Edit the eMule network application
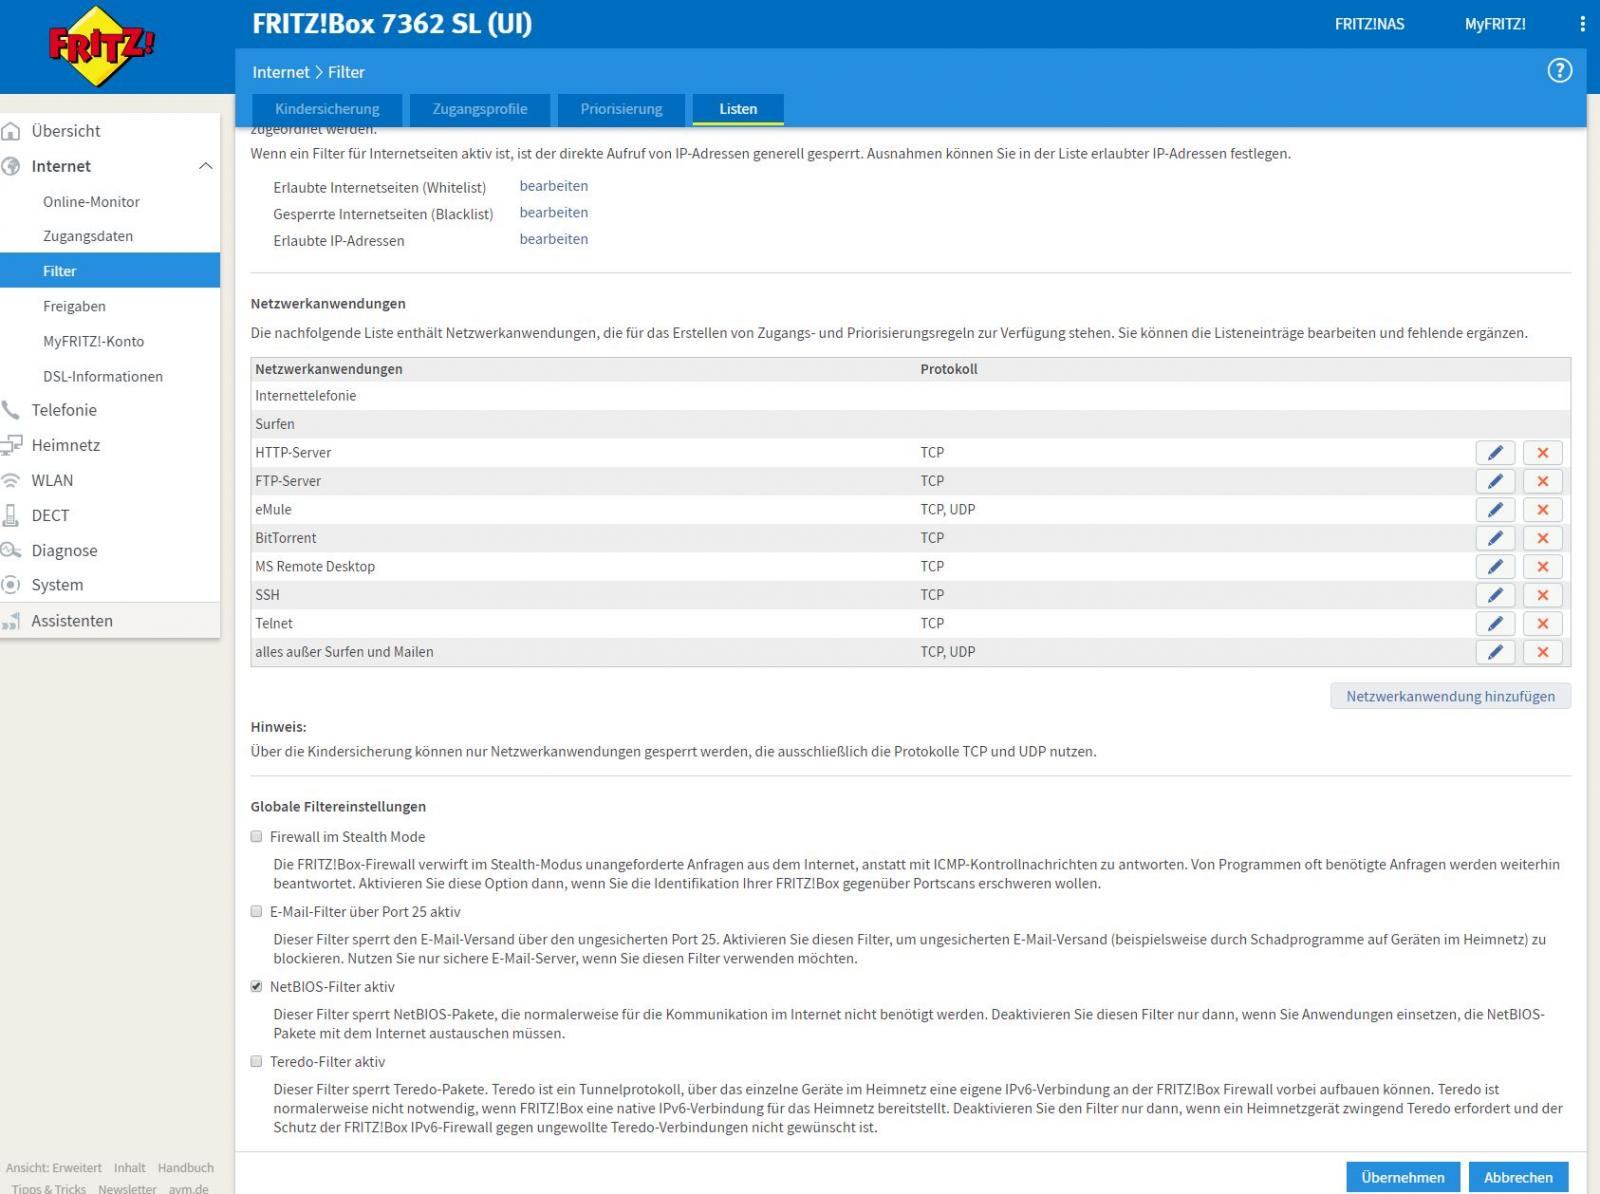Image resolution: width=1600 pixels, height=1194 pixels. [1495, 510]
